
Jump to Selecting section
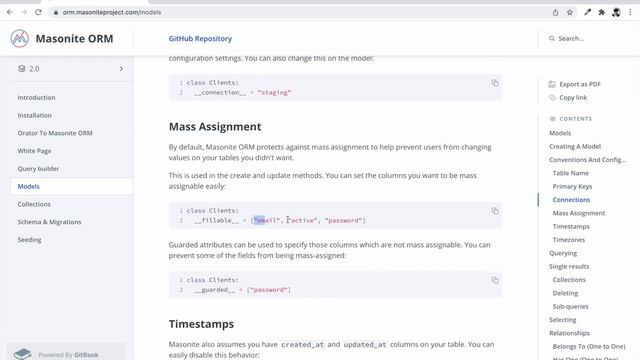tap(562, 320)
